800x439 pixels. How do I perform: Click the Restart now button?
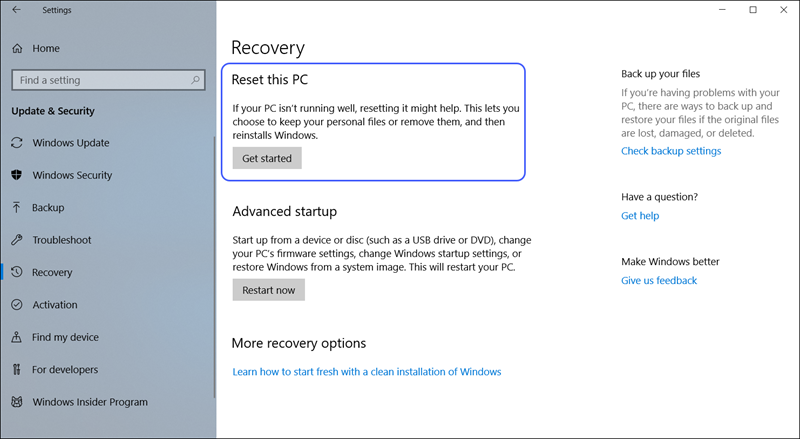tap(268, 290)
